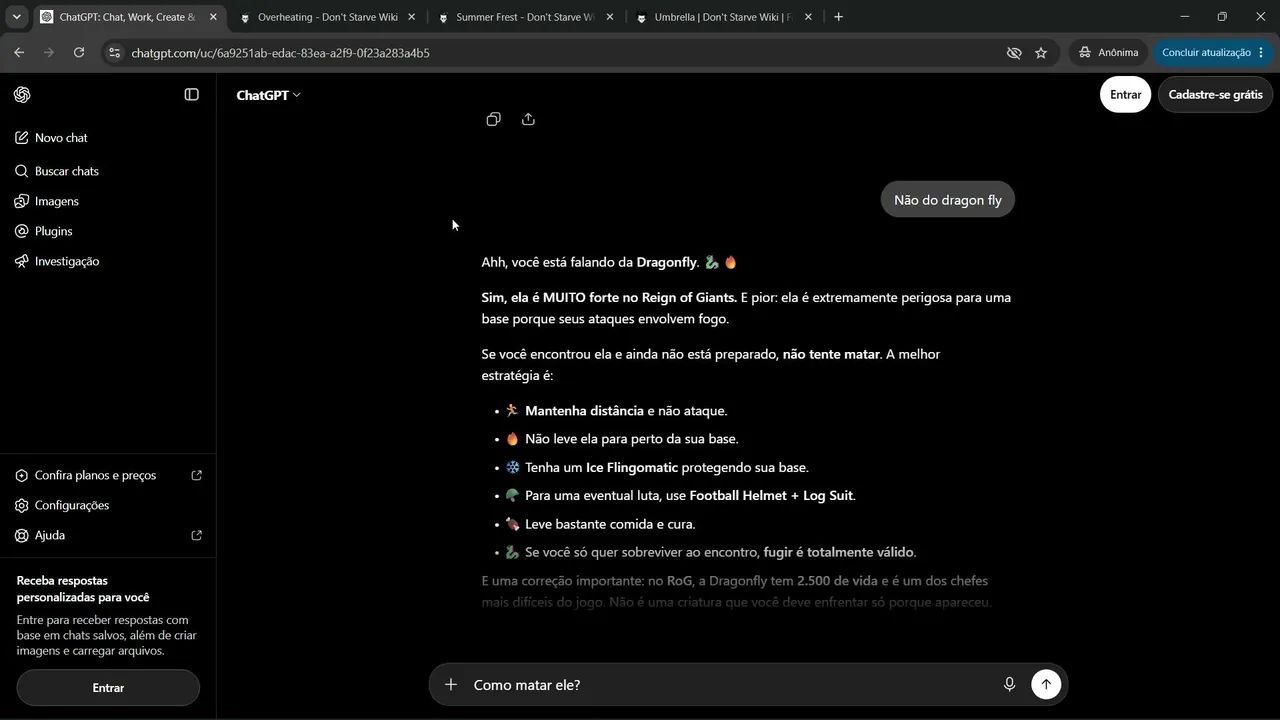Screen dimensions: 1280x720
Task: Go back in browser history
Action: [19, 52]
